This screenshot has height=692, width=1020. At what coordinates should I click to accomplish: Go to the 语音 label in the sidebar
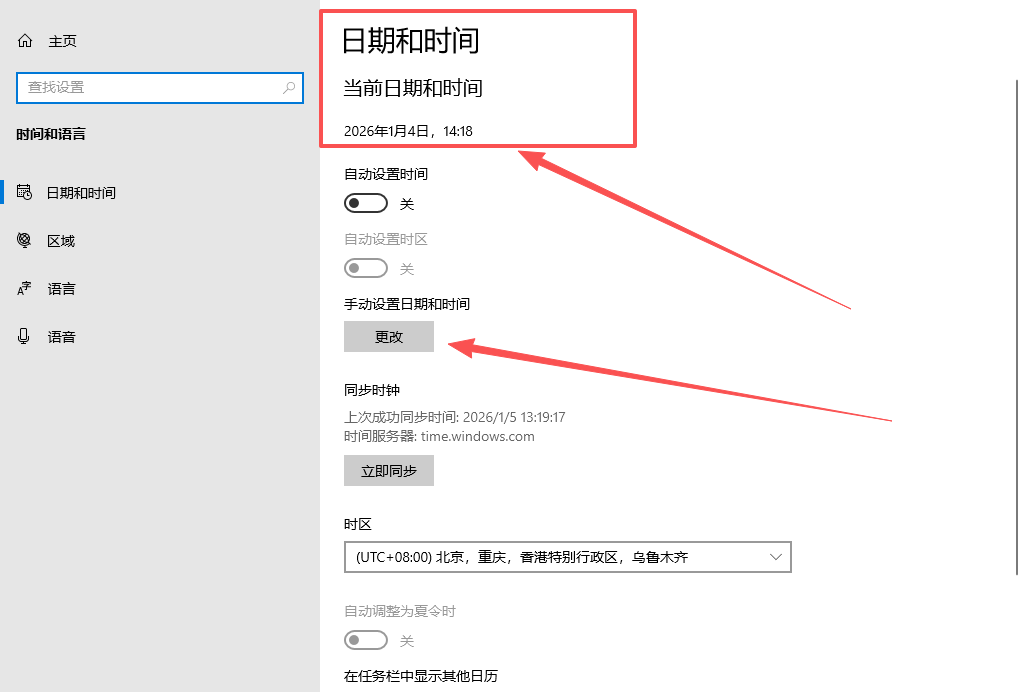[x=62, y=337]
